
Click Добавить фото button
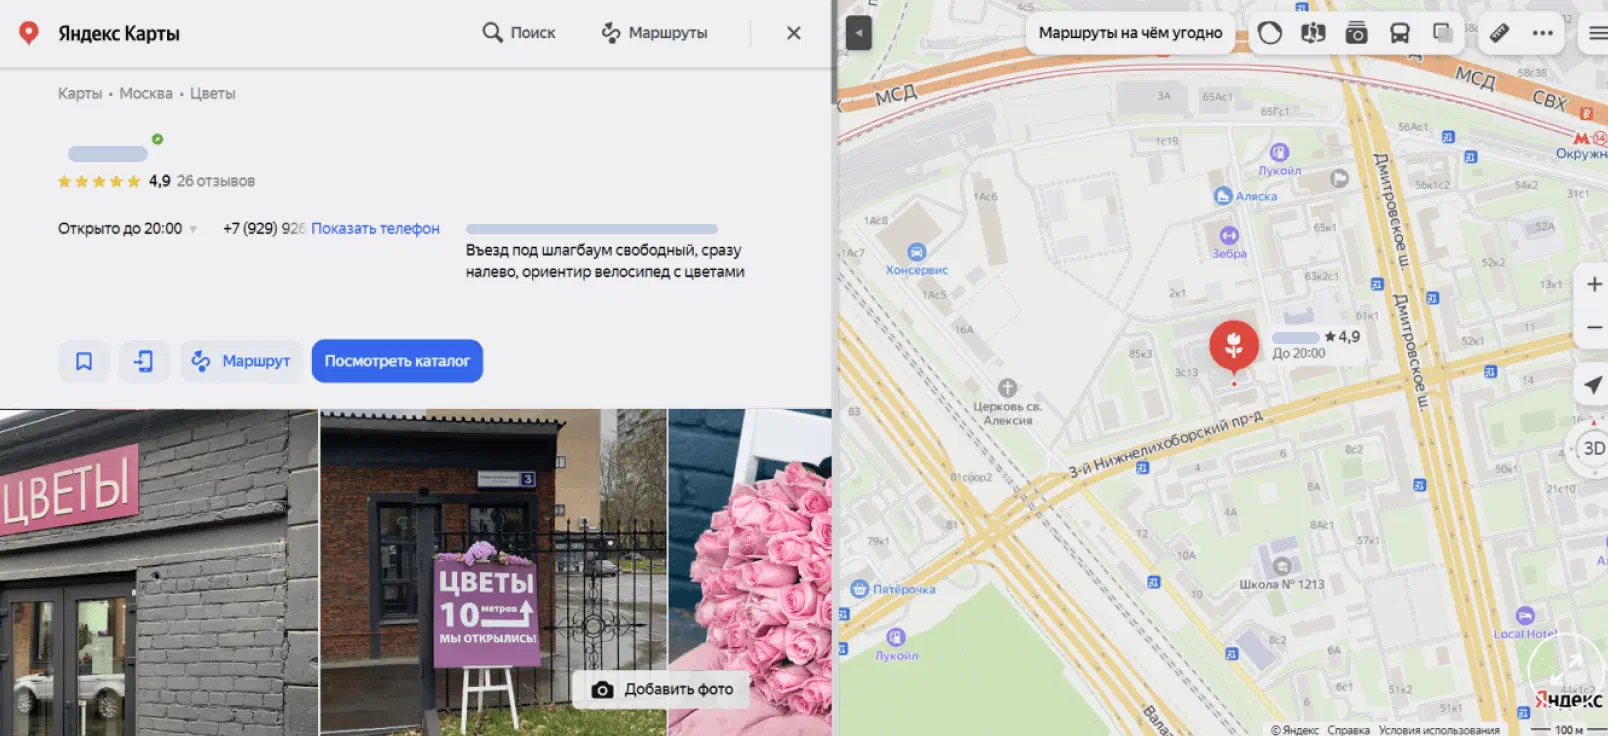(662, 689)
